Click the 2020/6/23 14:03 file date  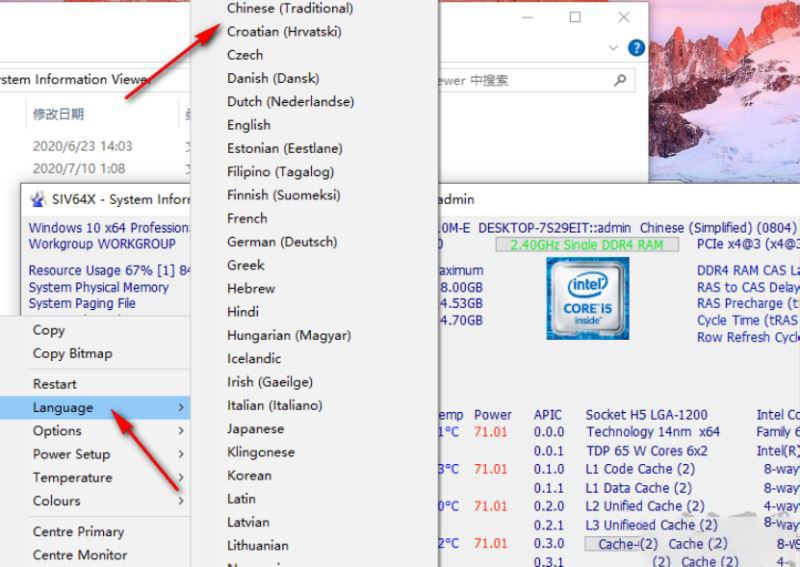point(83,146)
